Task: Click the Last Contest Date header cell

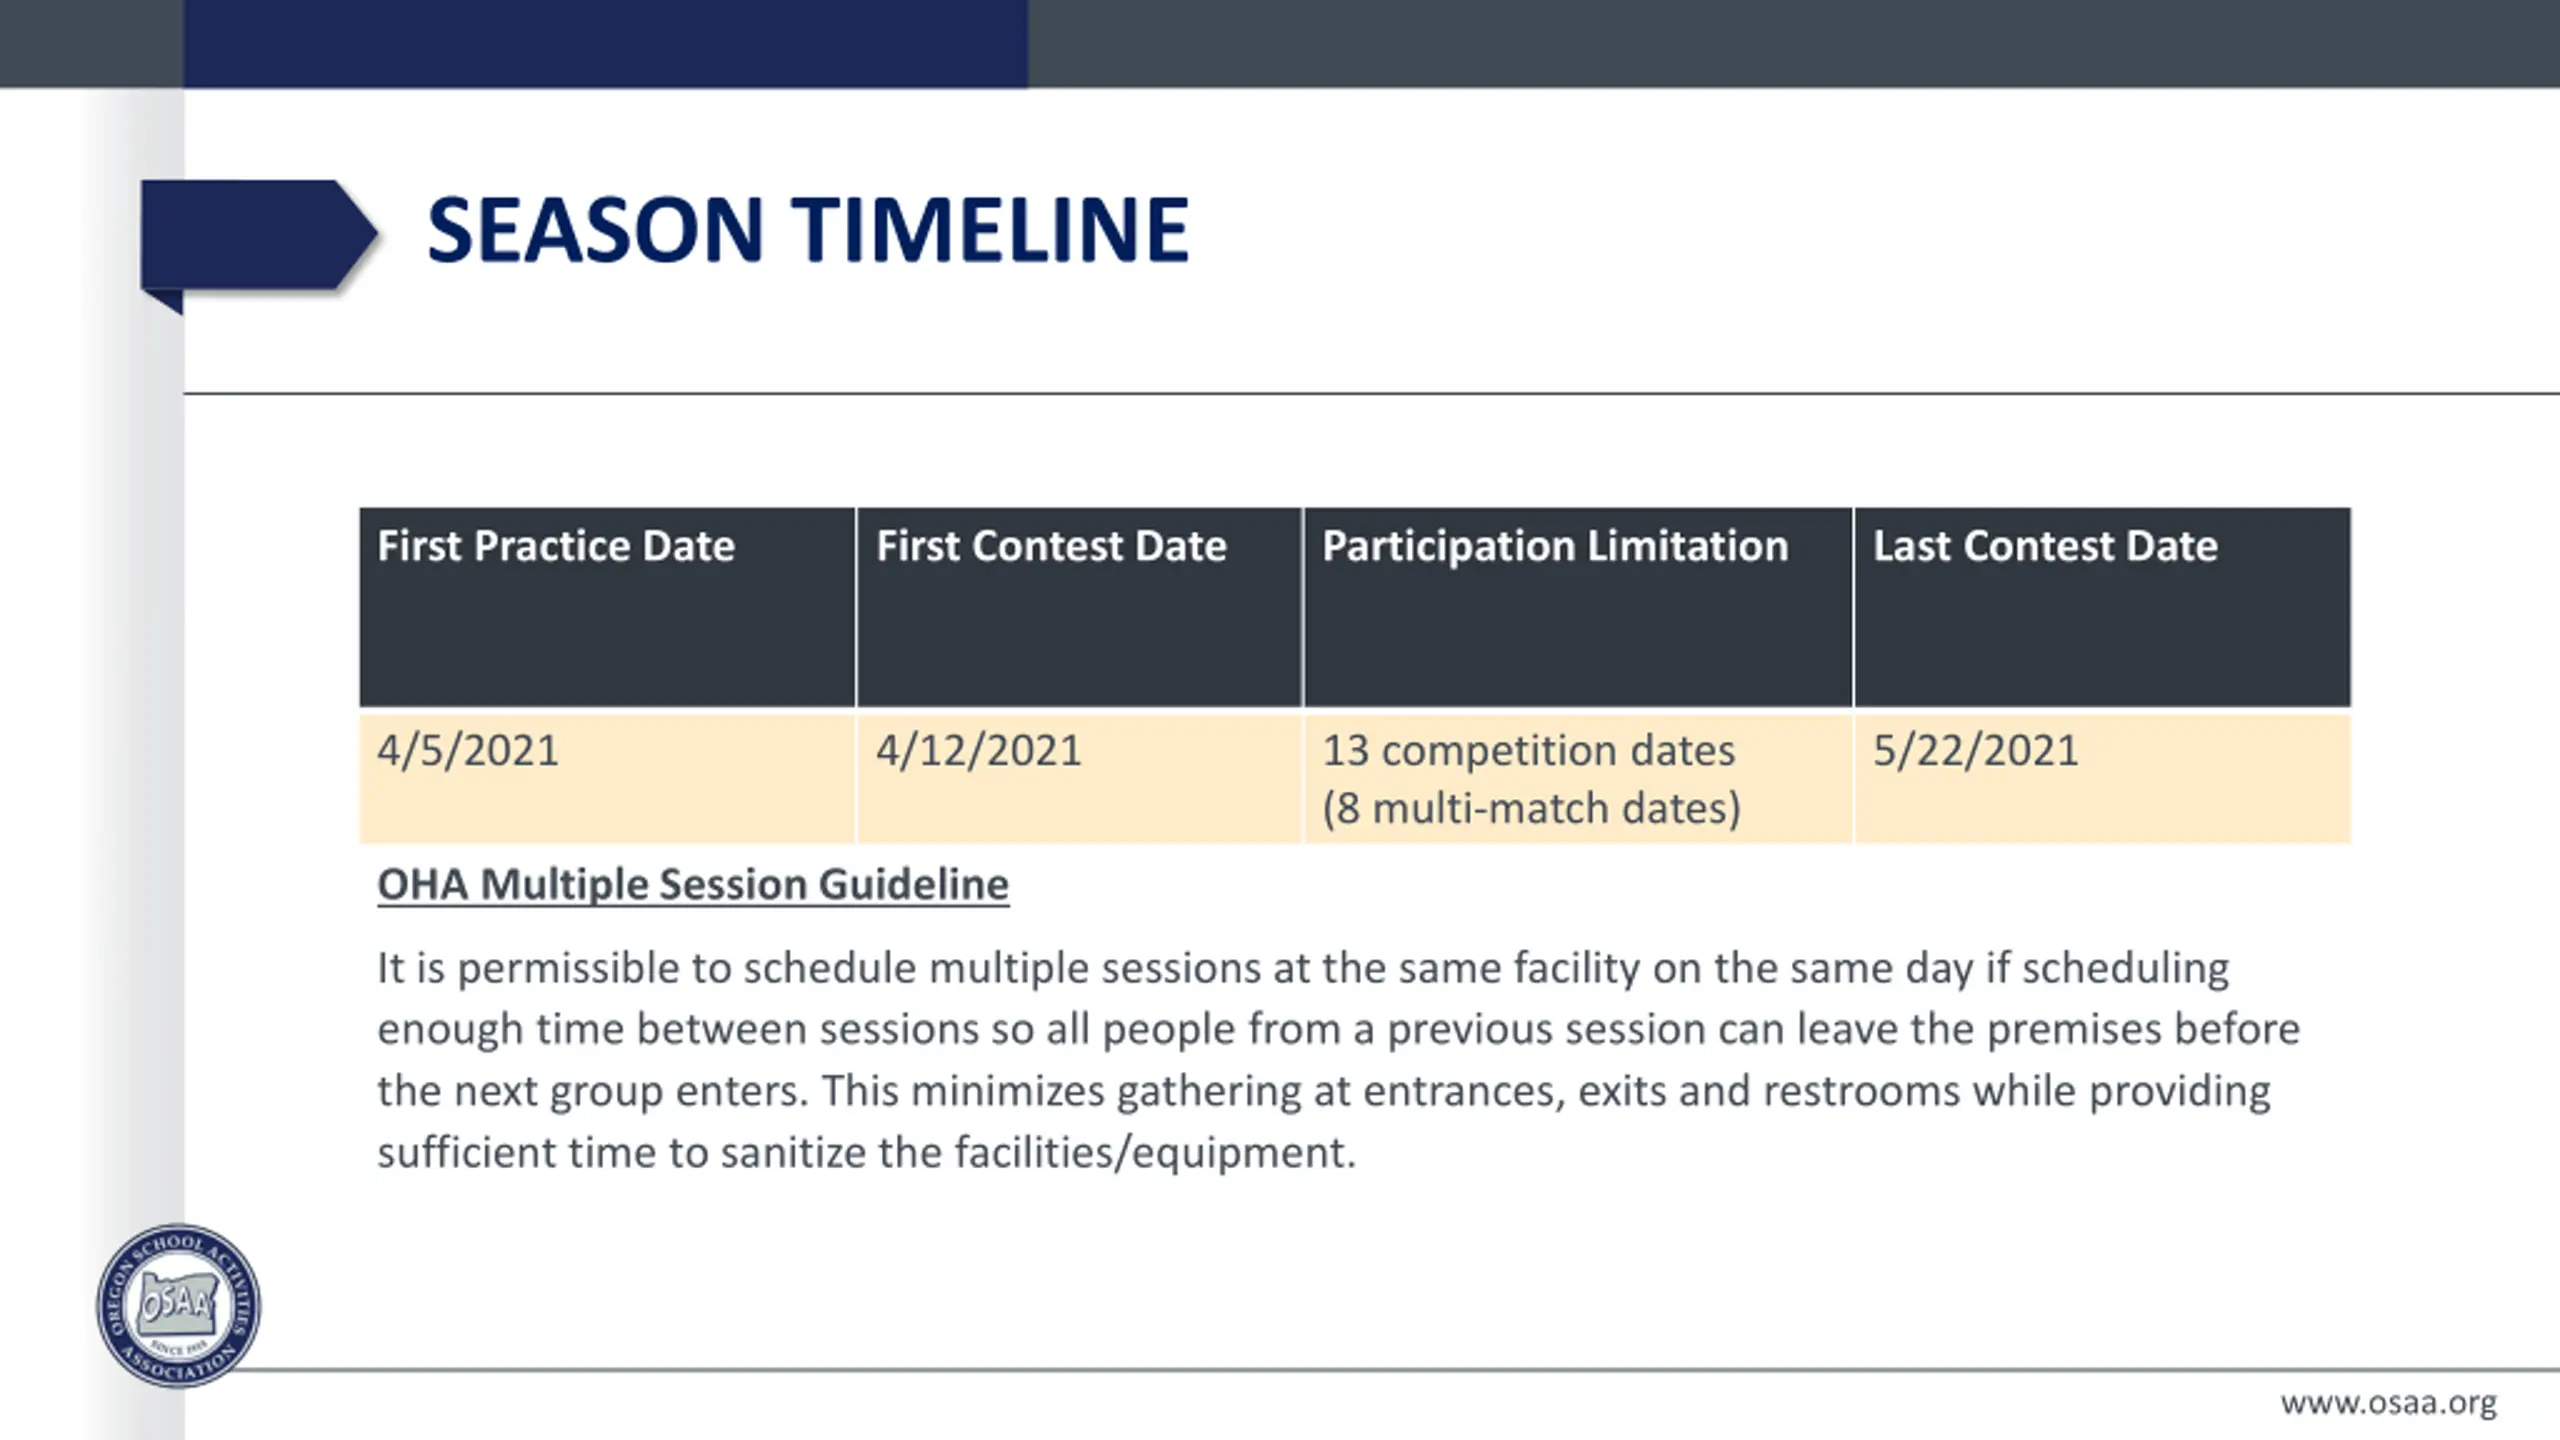Action: (2102, 607)
